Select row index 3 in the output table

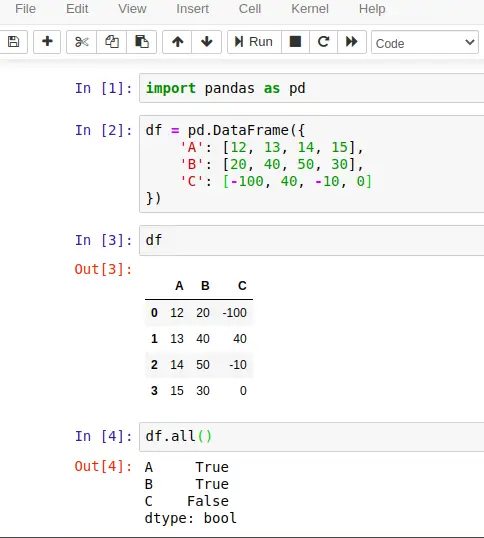(154, 390)
